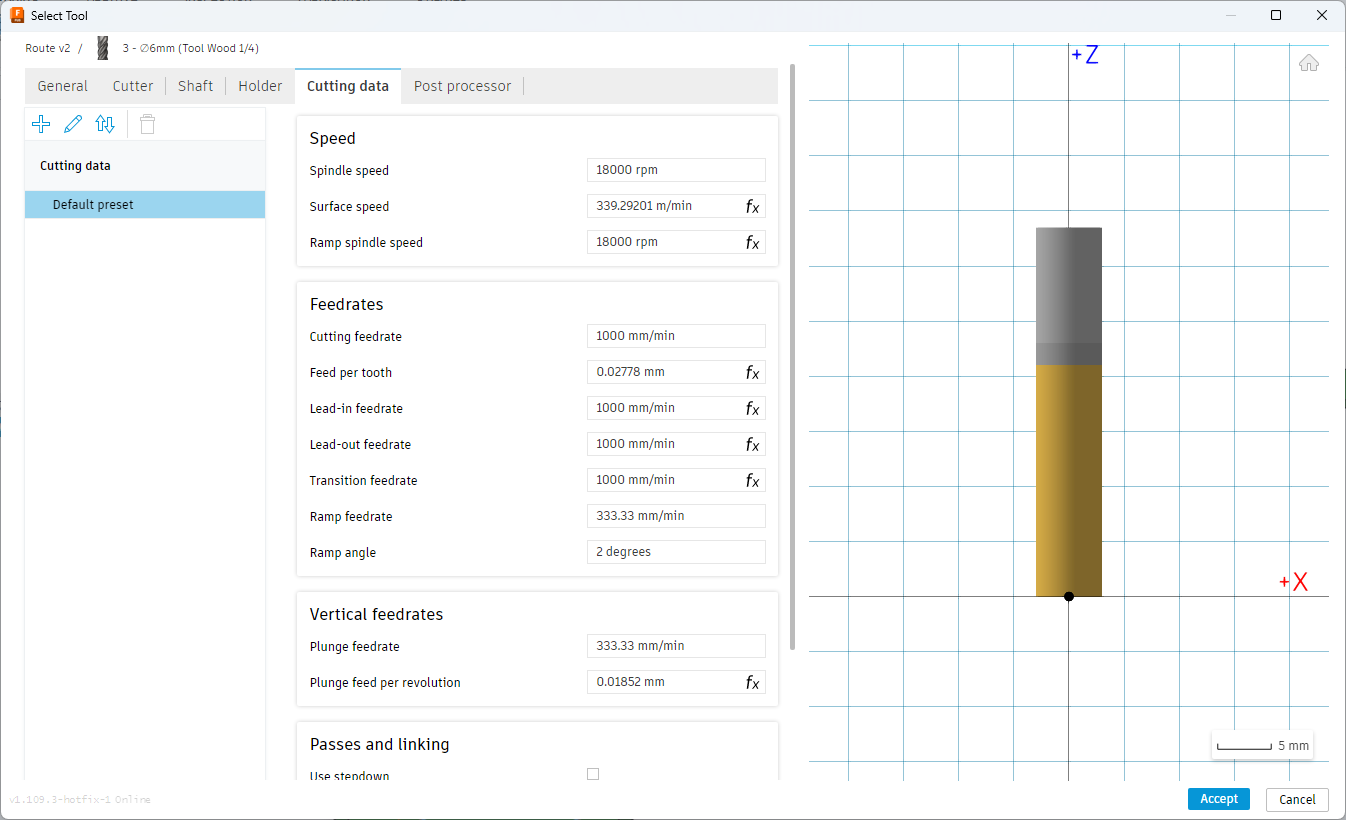Viewport: 1346px width, 820px height.
Task: Reset view with the home icon
Action: click(x=1308, y=64)
